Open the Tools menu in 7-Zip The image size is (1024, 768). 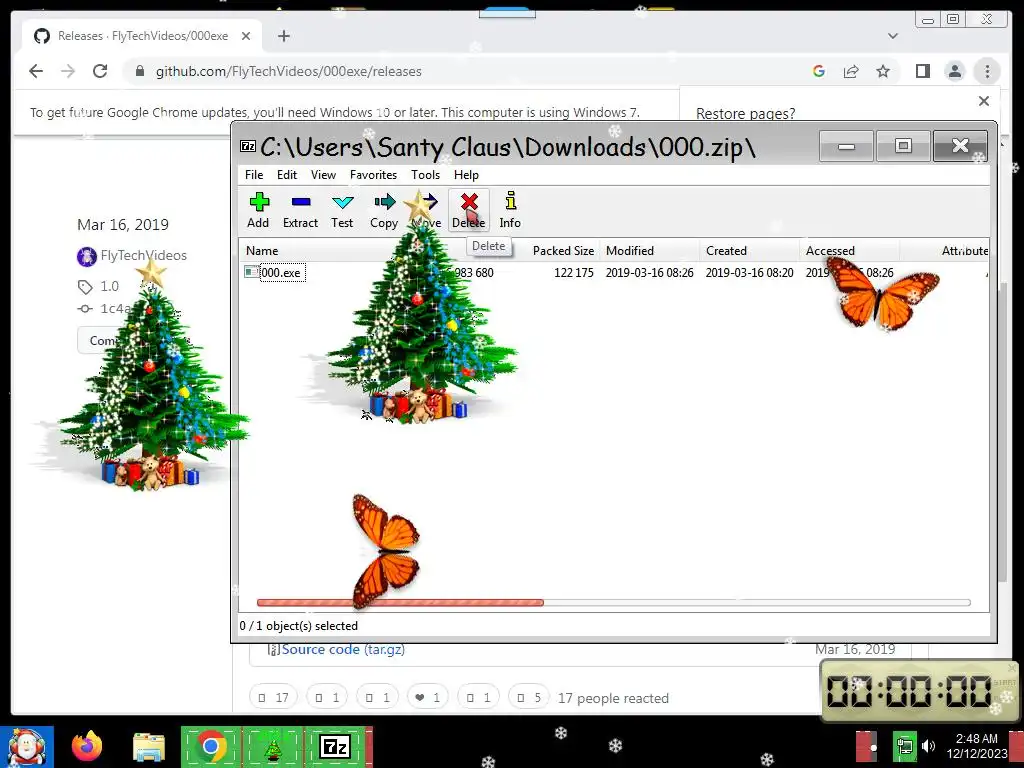click(x=425, y=174)
